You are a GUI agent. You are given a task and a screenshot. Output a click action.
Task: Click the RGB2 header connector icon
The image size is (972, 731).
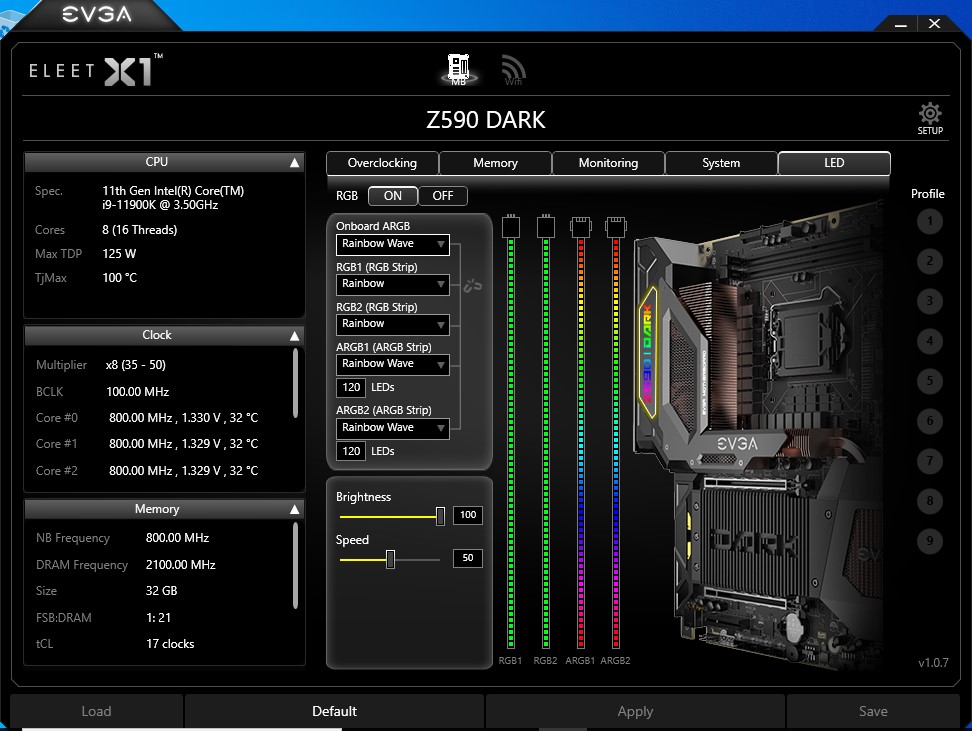pyautogui.click(x=546, y=226)
